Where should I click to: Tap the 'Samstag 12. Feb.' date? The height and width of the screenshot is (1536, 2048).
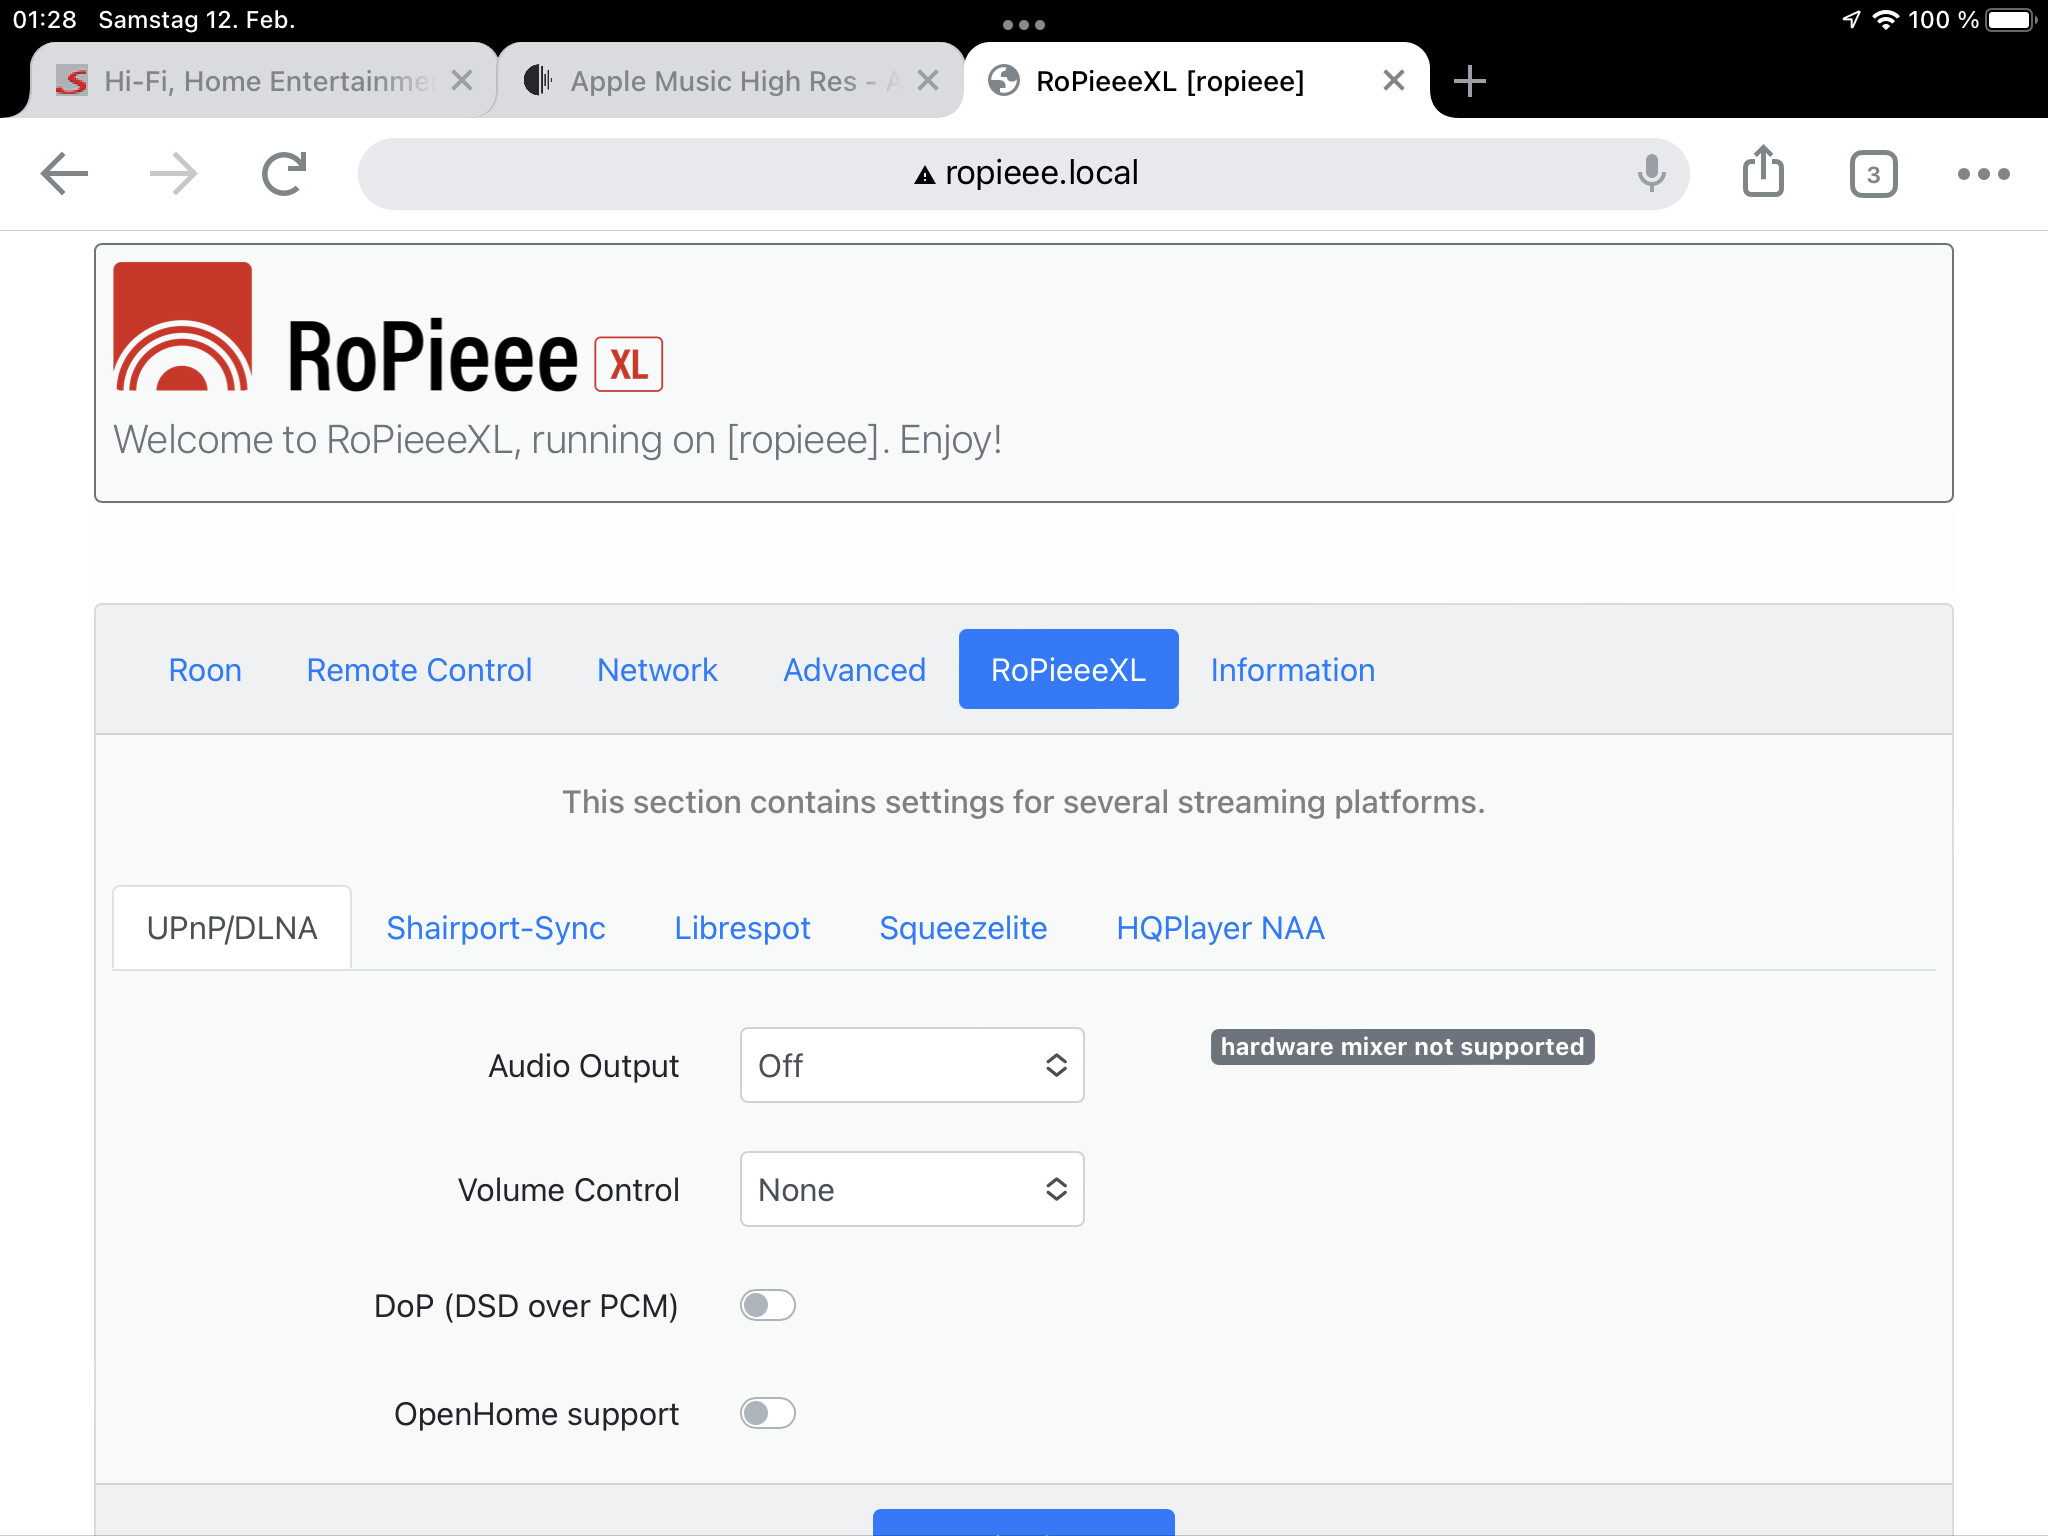click(x=196, y=20)
